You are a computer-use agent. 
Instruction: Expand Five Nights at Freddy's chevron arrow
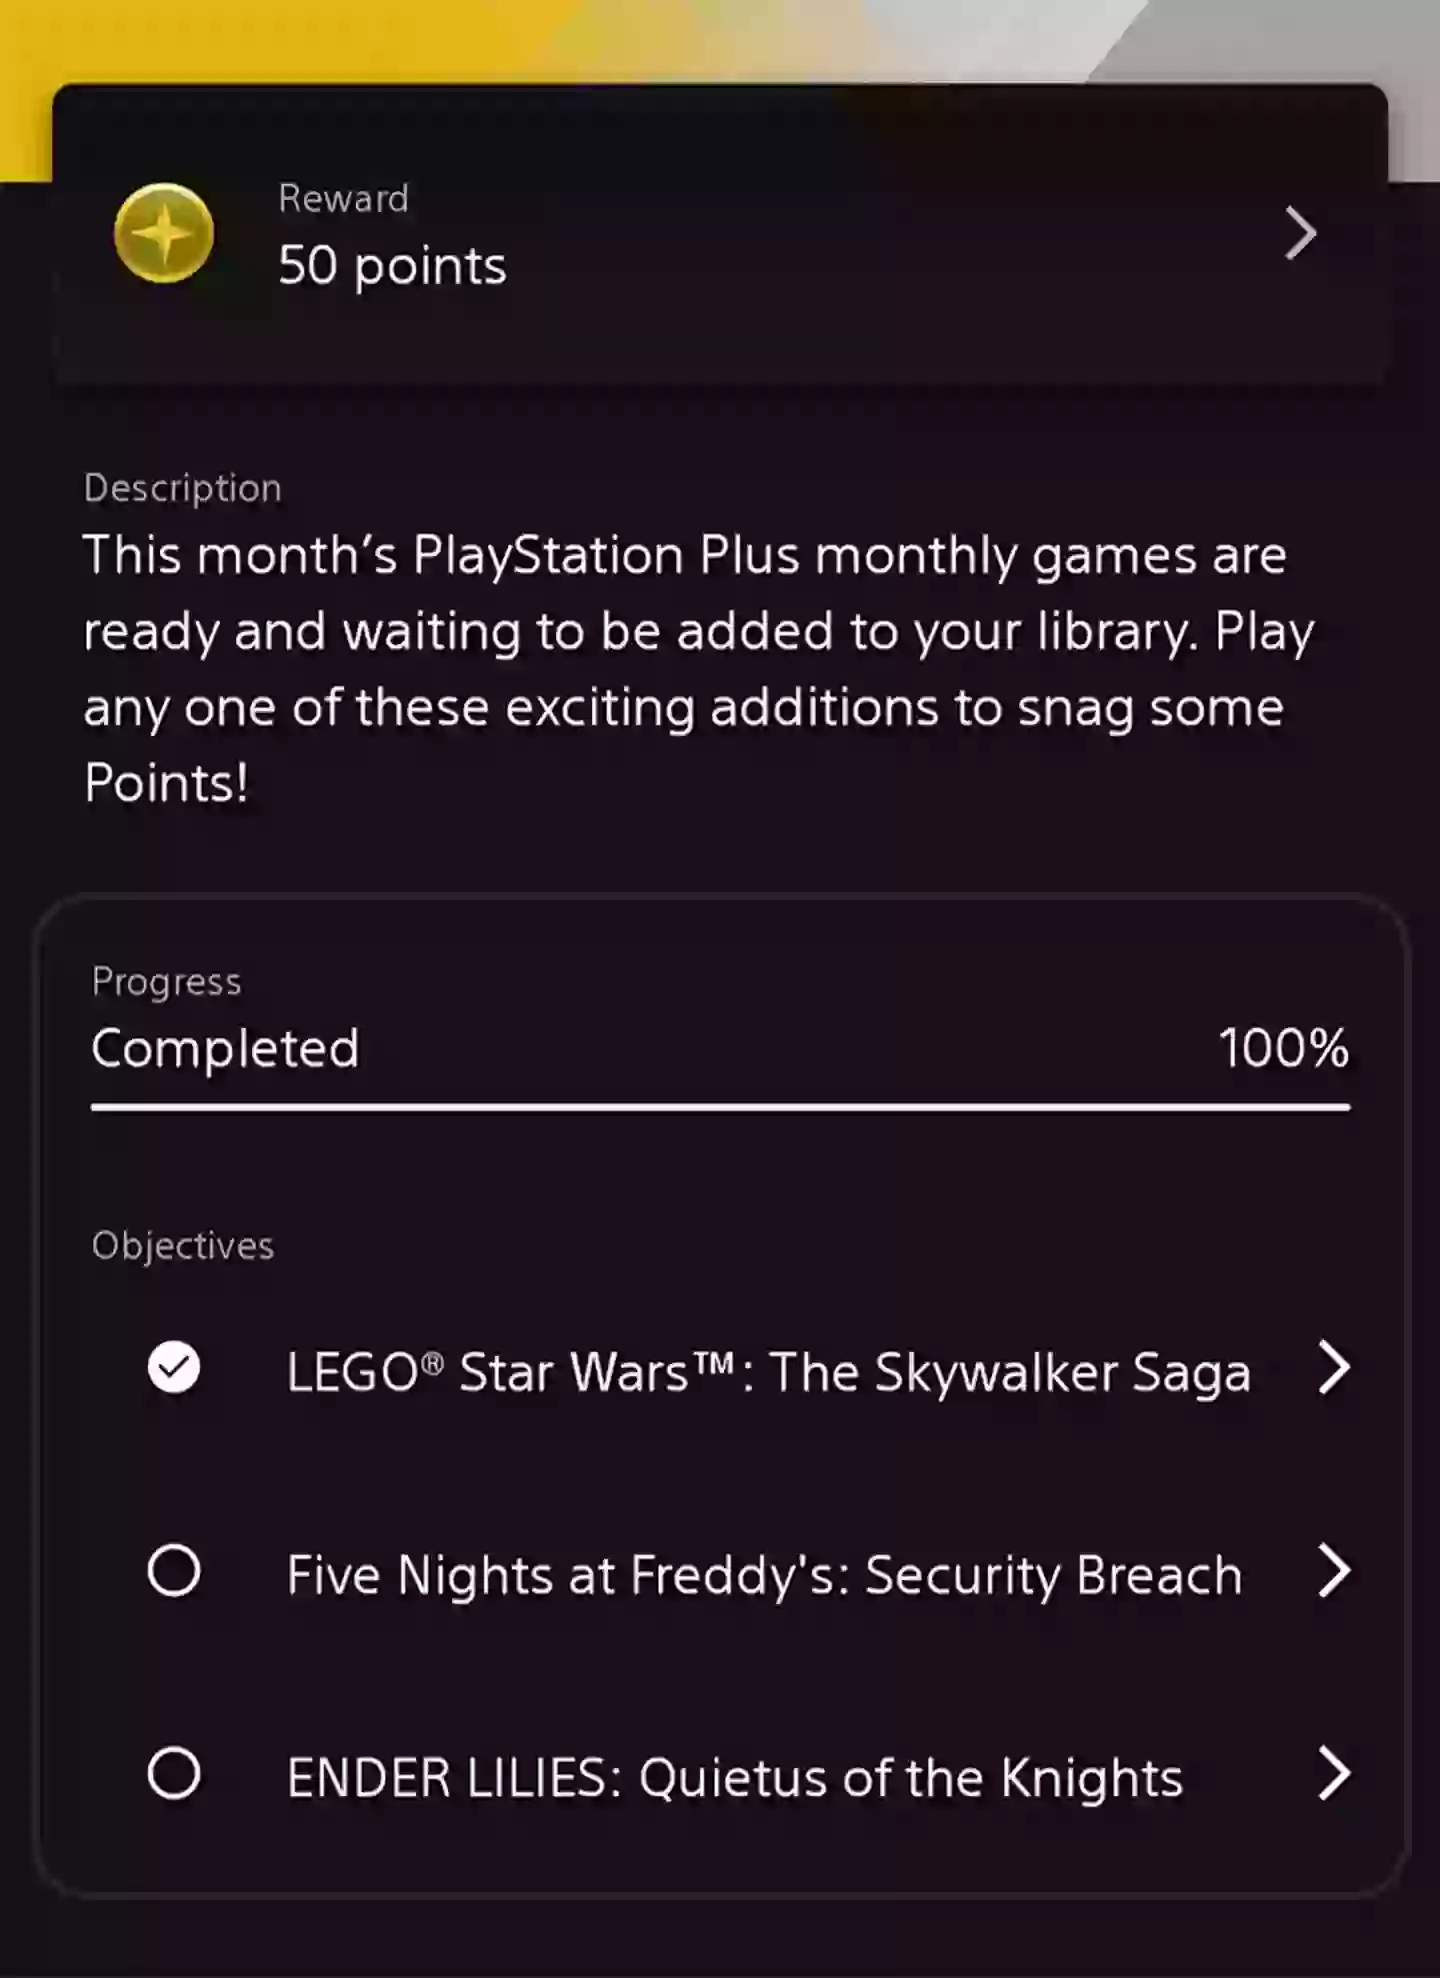click(x=1334, y=1571)
